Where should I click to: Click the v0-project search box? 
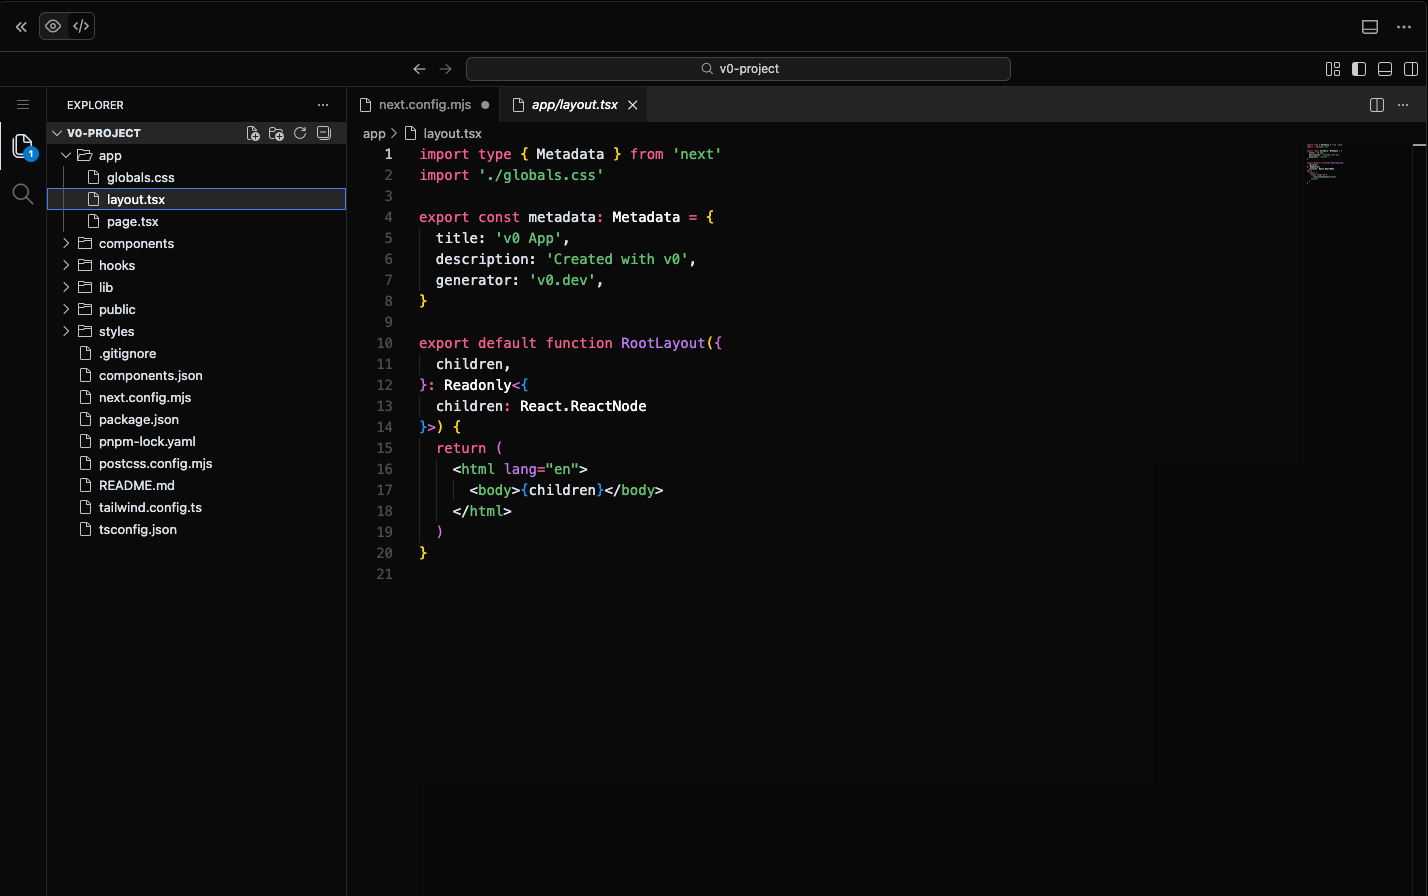738,69
